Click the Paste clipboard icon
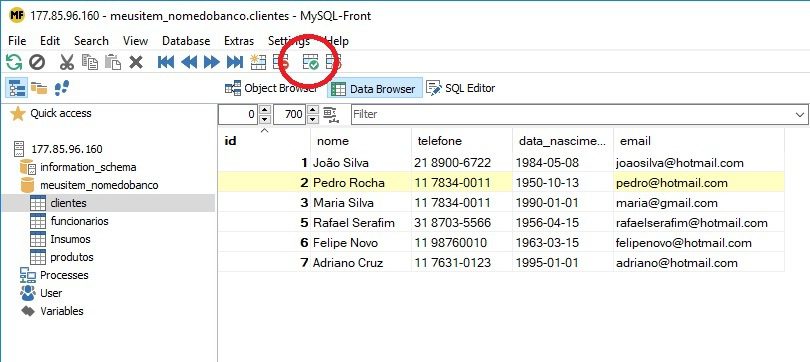 pos(113,62)
